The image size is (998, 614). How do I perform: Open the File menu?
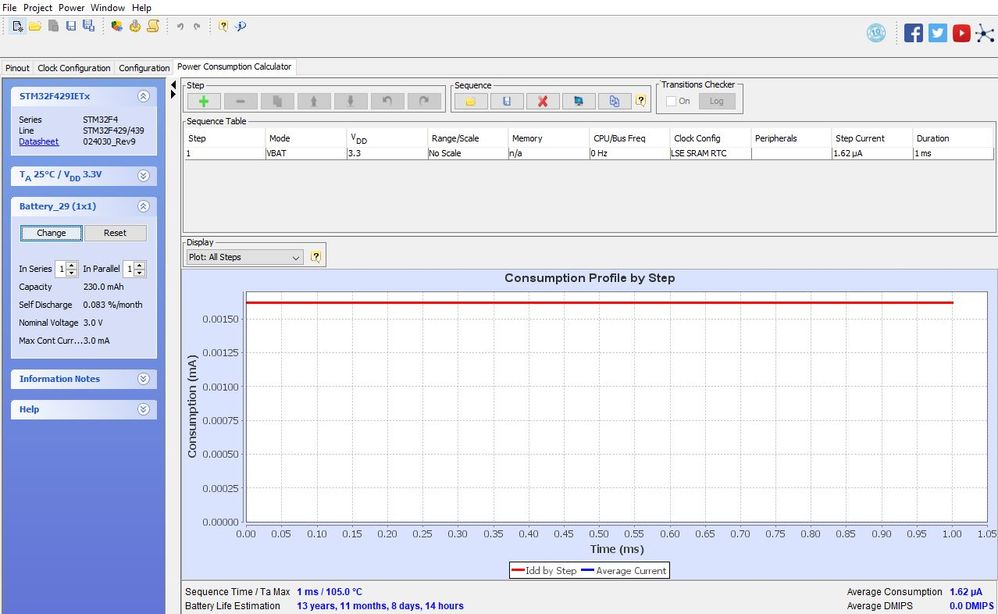click(x=10, y=8)
